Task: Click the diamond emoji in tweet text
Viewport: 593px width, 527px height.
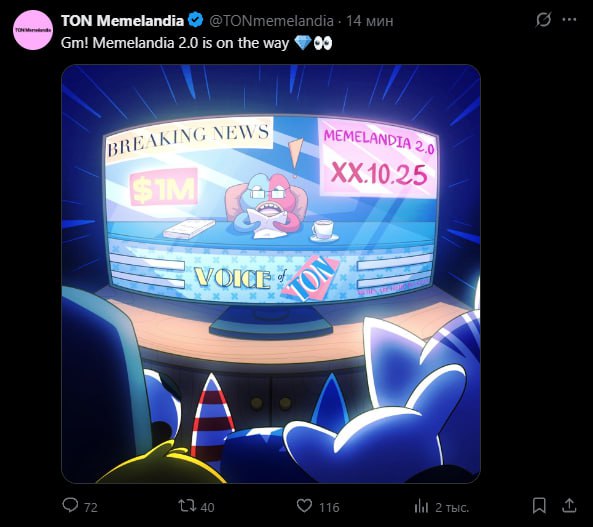Action: point(303,43)
